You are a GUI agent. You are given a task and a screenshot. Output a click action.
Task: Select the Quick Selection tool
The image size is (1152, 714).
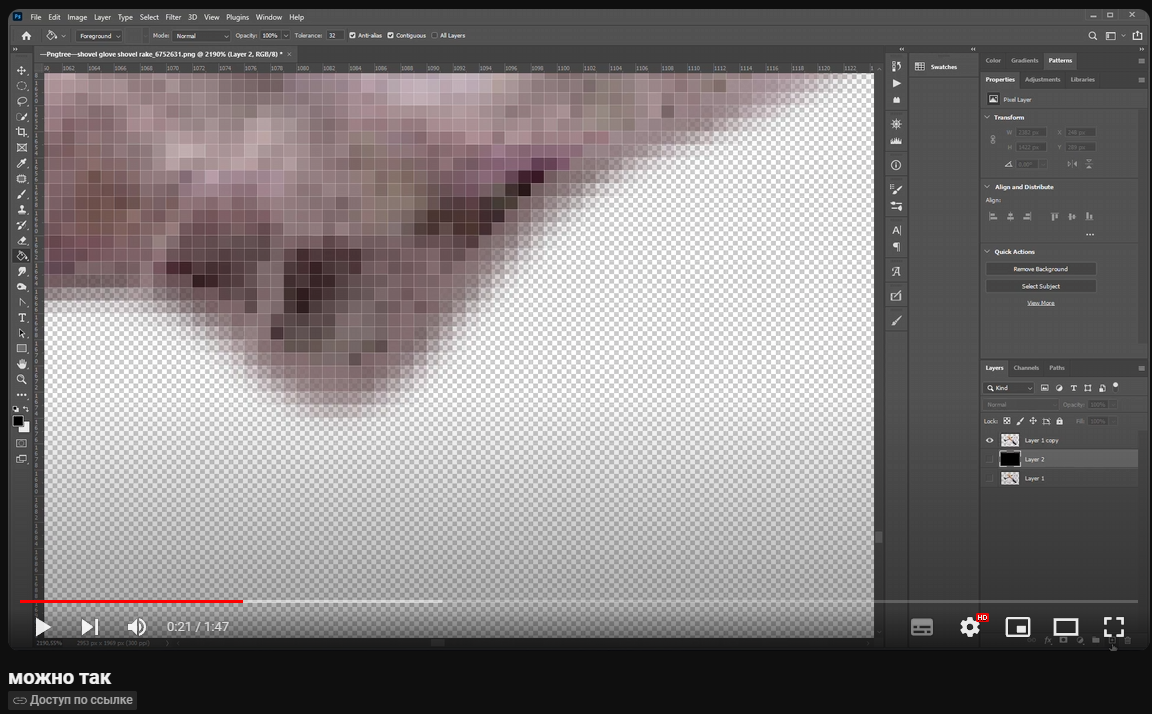pos(22,117)
